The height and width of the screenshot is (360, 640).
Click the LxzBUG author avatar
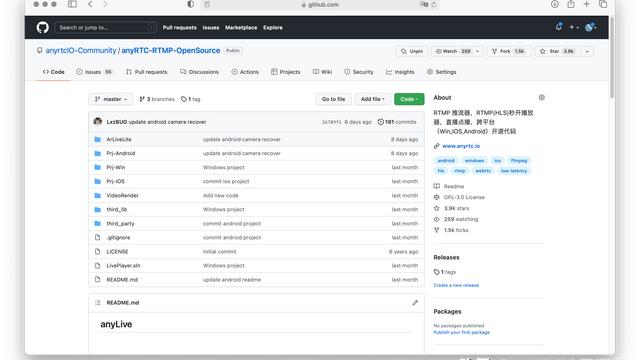98,121
